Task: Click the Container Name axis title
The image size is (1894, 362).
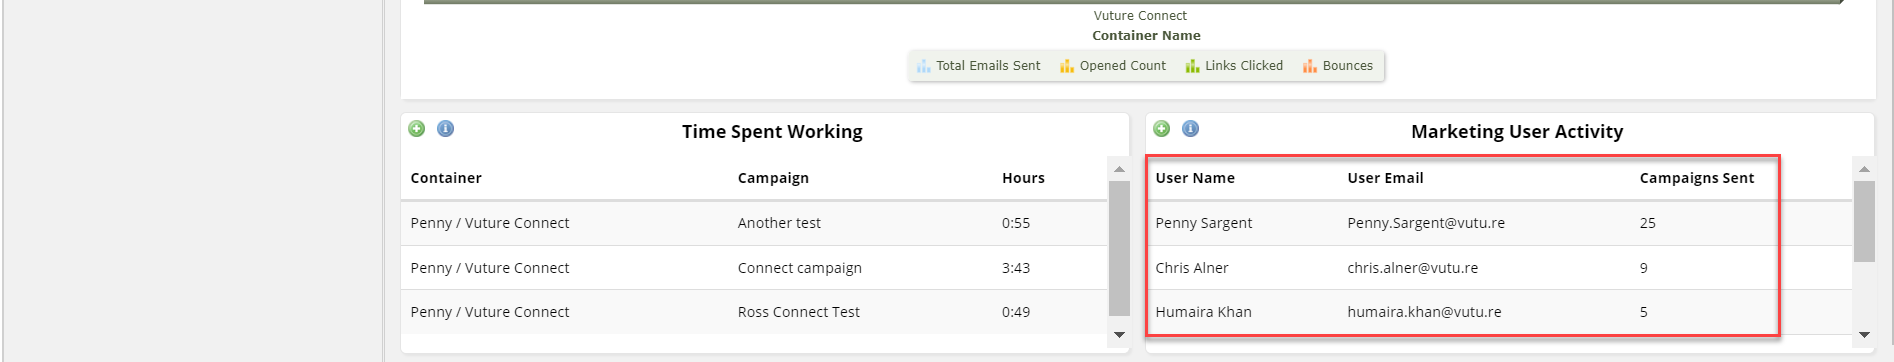Action: (1146, 36)
